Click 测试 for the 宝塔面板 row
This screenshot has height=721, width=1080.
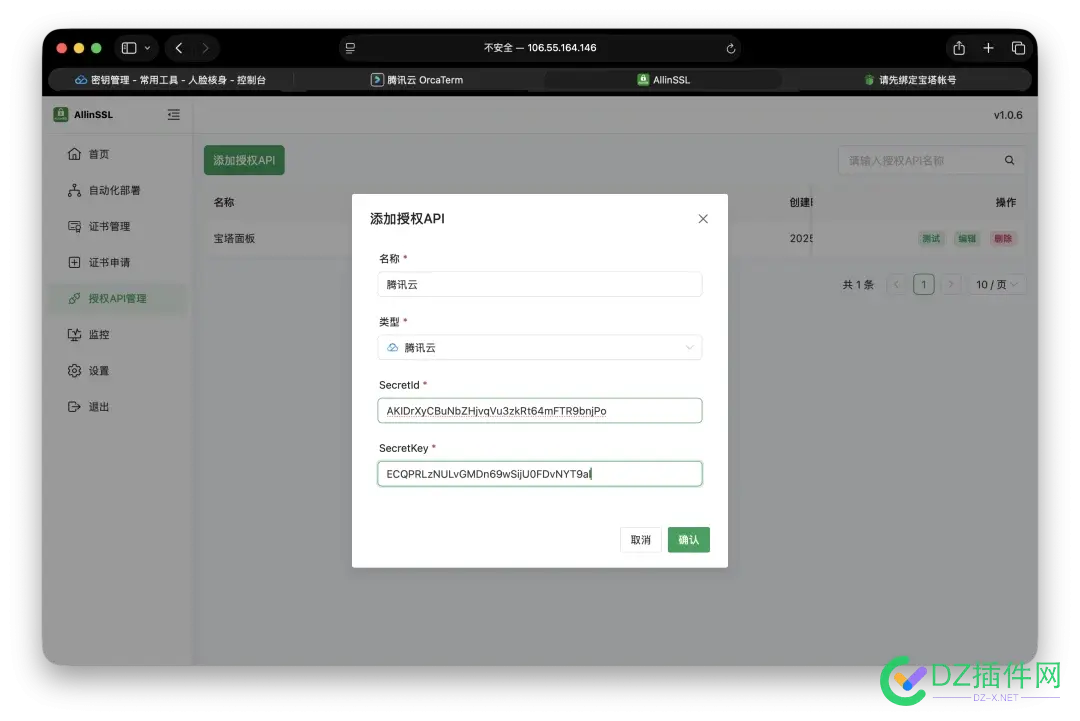coord(931,238)
